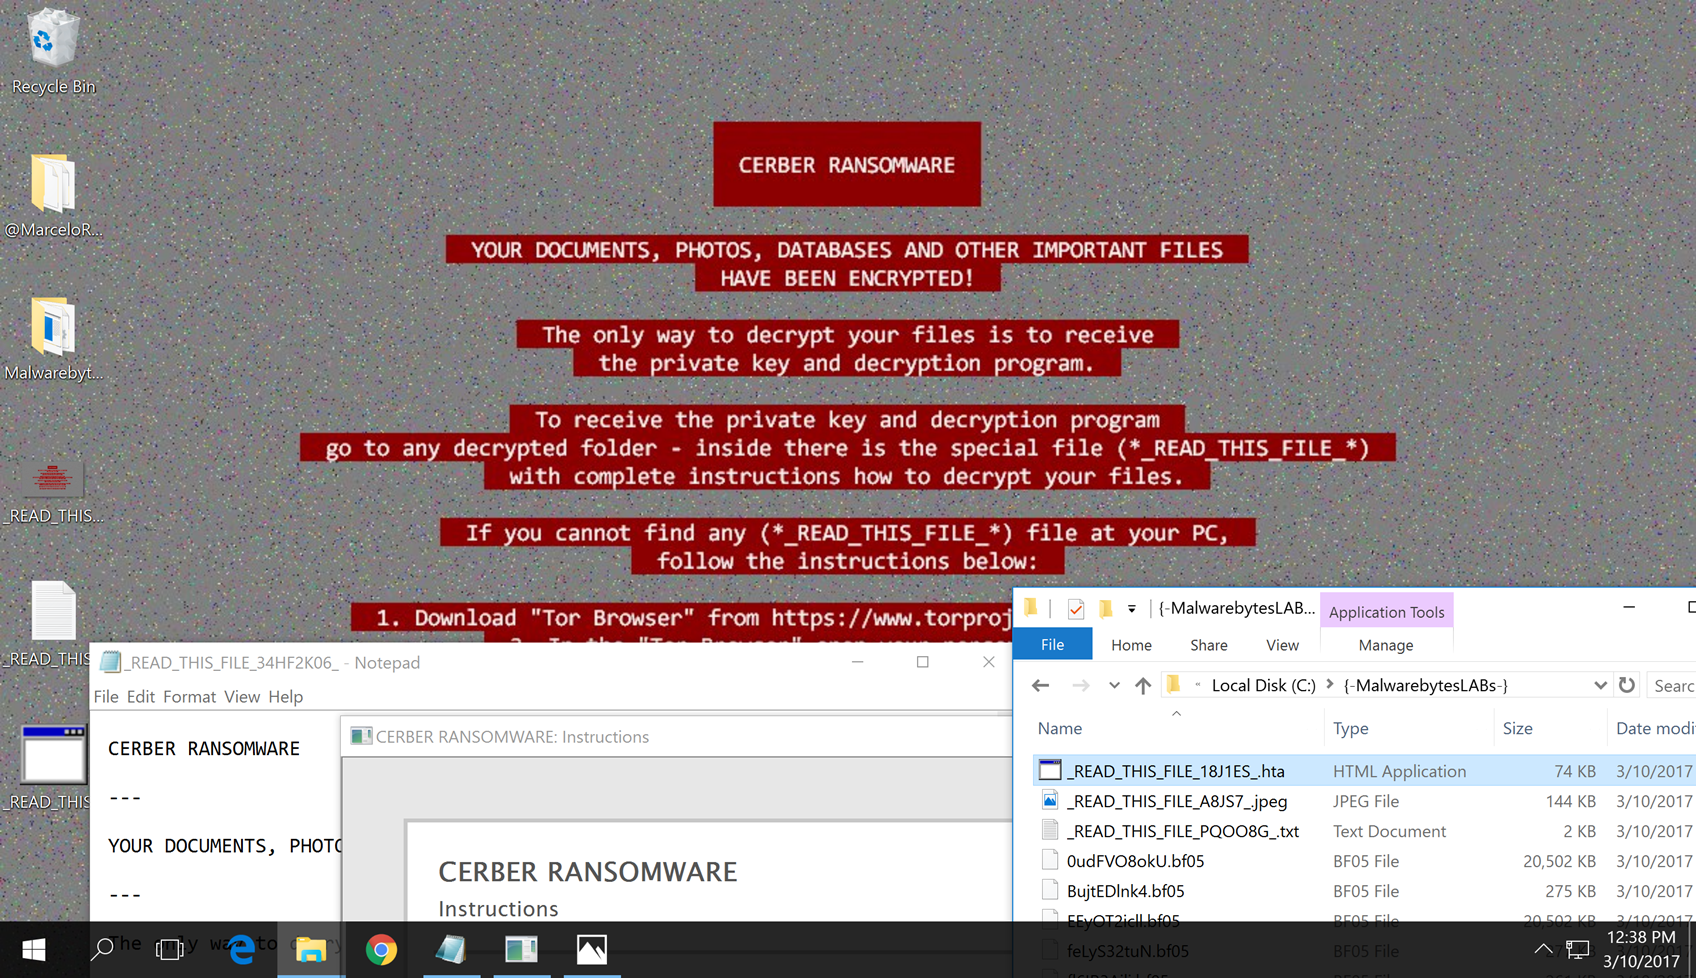This screenshot has width=1696, height=978.
Task: Click {-MalwarebytesLABs-} breadcrumb segment
Action: point(1425,685)
